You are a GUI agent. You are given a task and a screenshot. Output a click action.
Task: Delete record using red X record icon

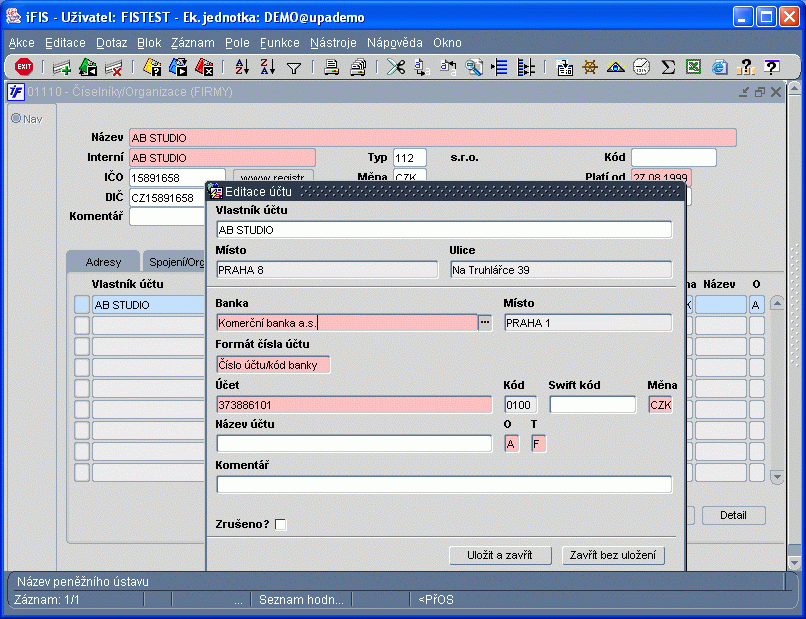click(113, 67)
